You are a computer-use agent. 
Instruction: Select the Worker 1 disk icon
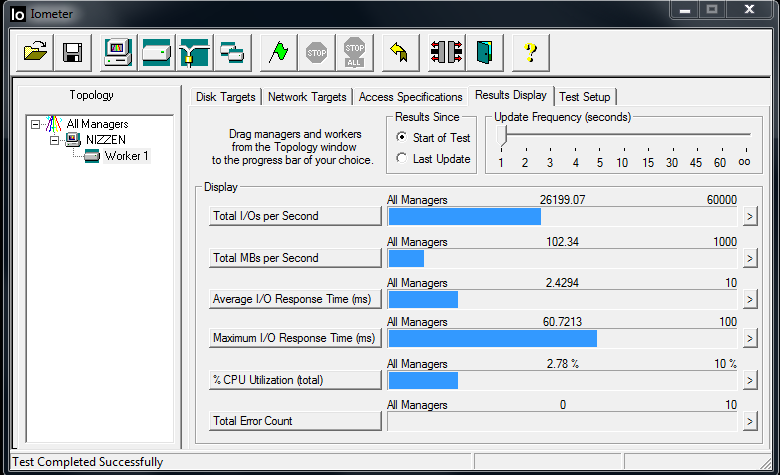[x=92, y=156]
